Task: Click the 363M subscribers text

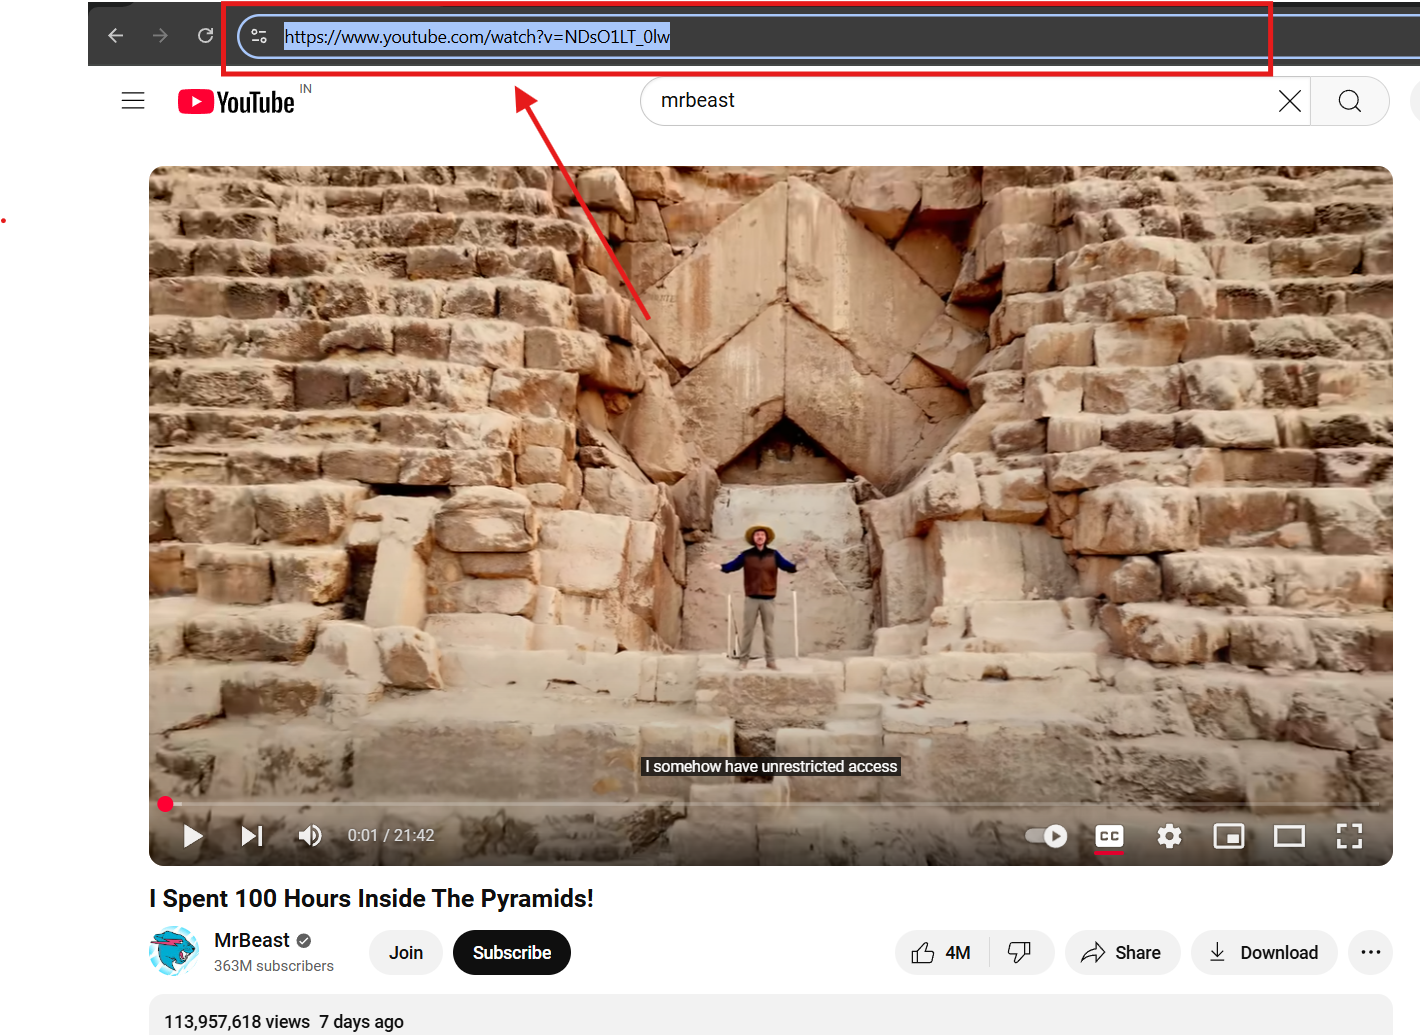Action: (274, 966)
